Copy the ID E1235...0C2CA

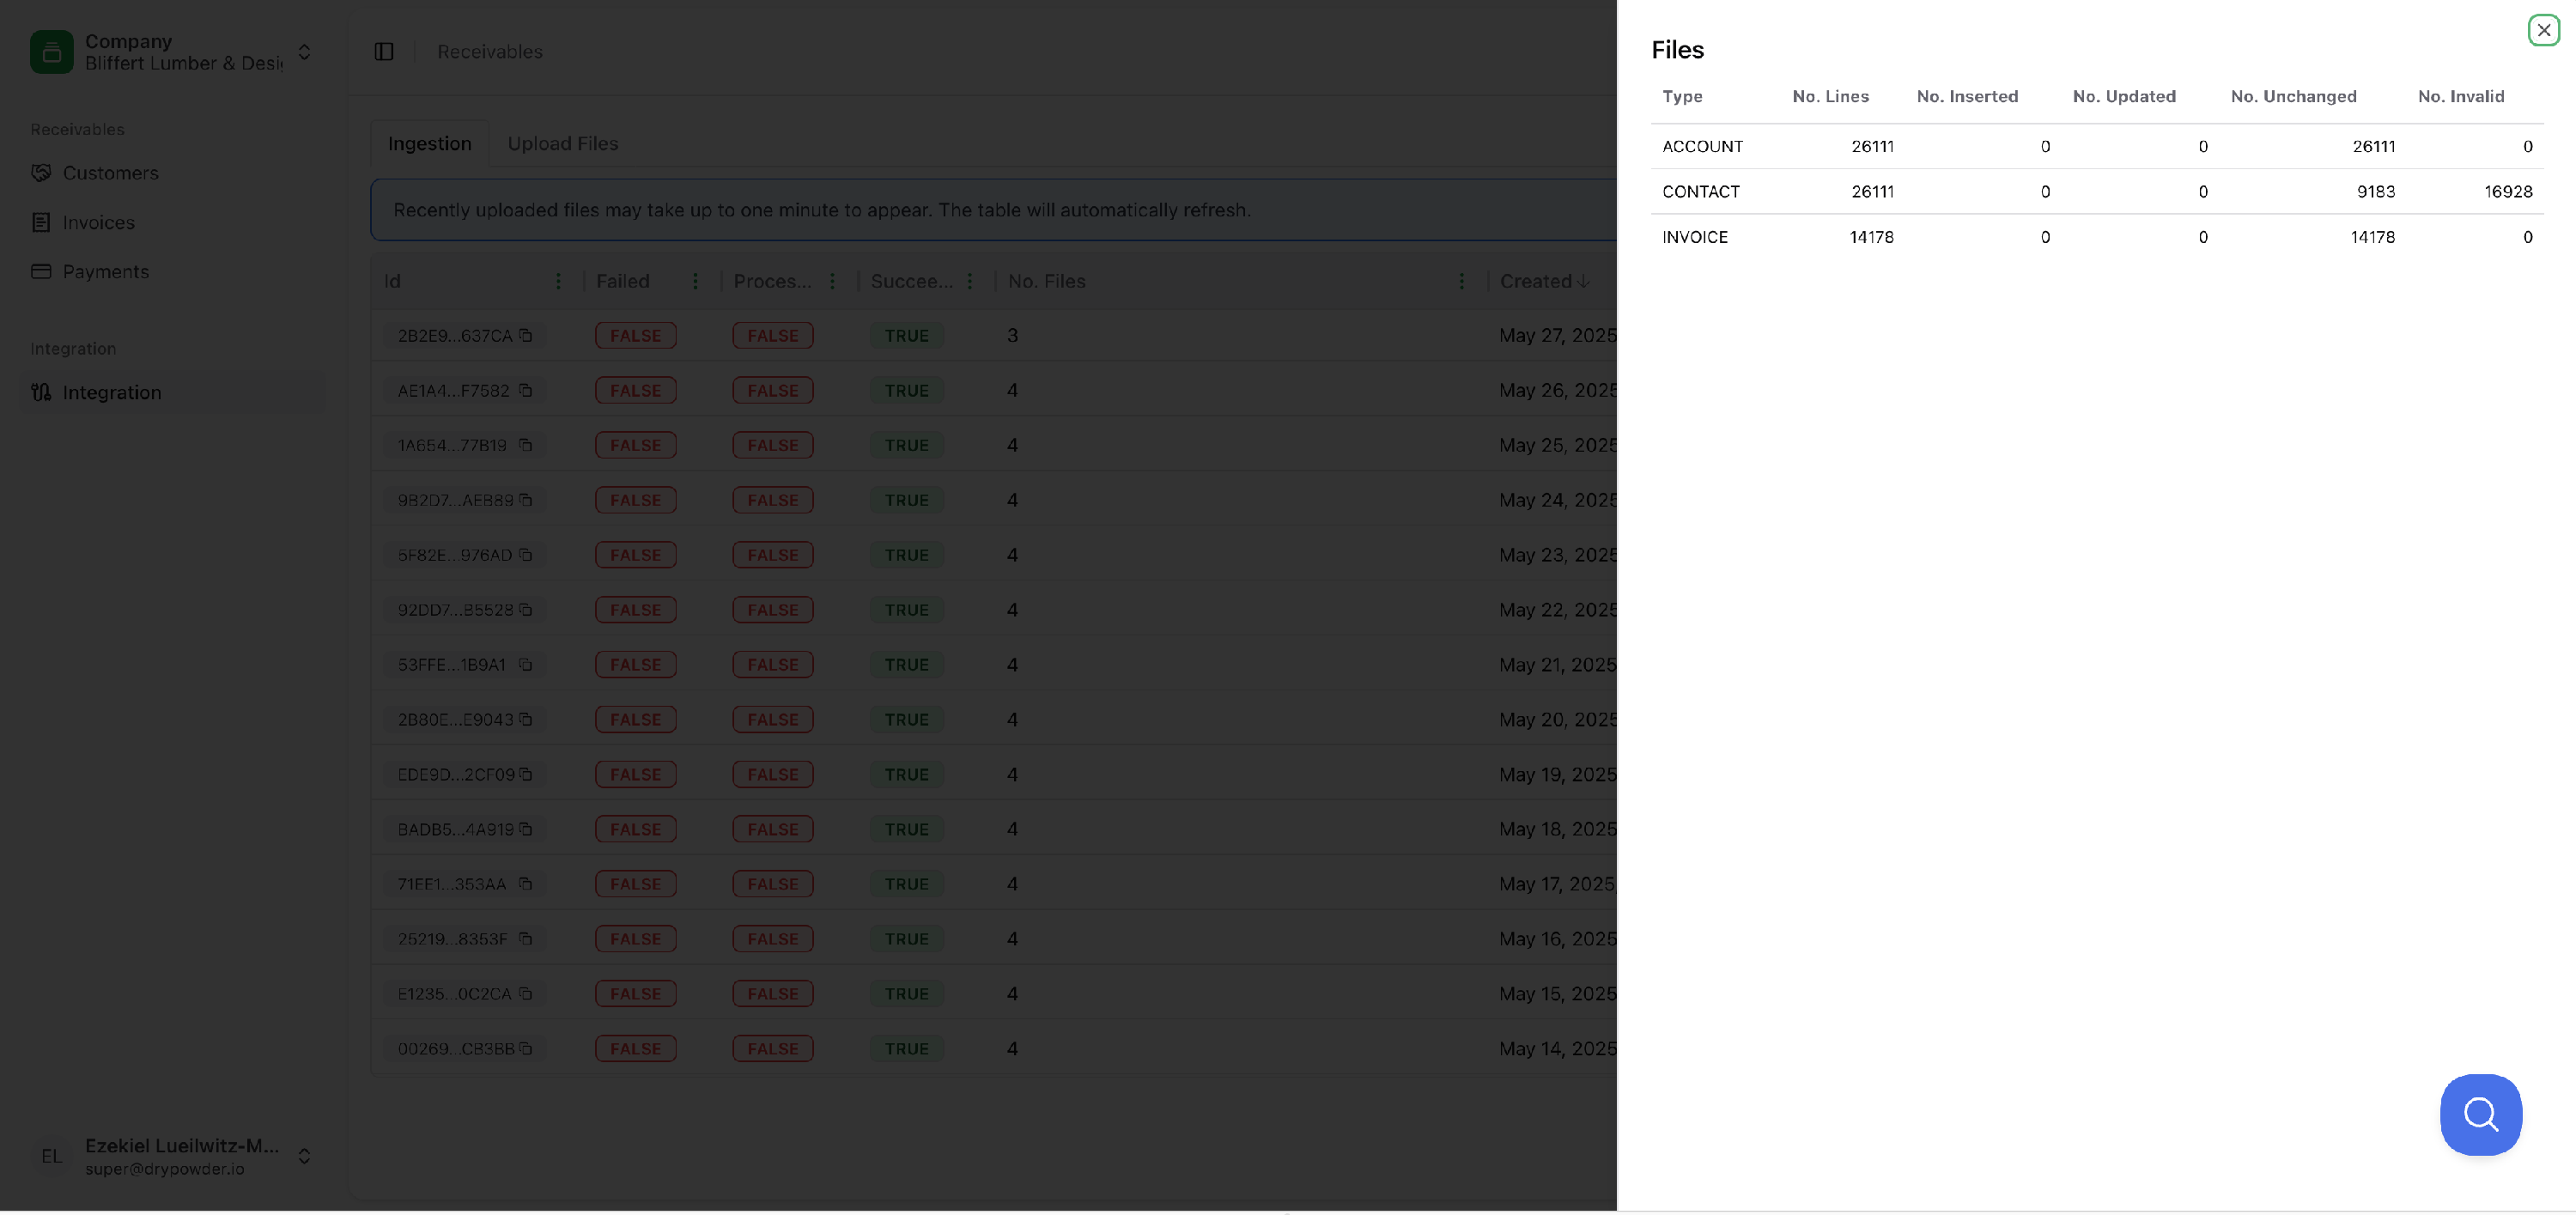pyautogui.click(x=526, y=993)
